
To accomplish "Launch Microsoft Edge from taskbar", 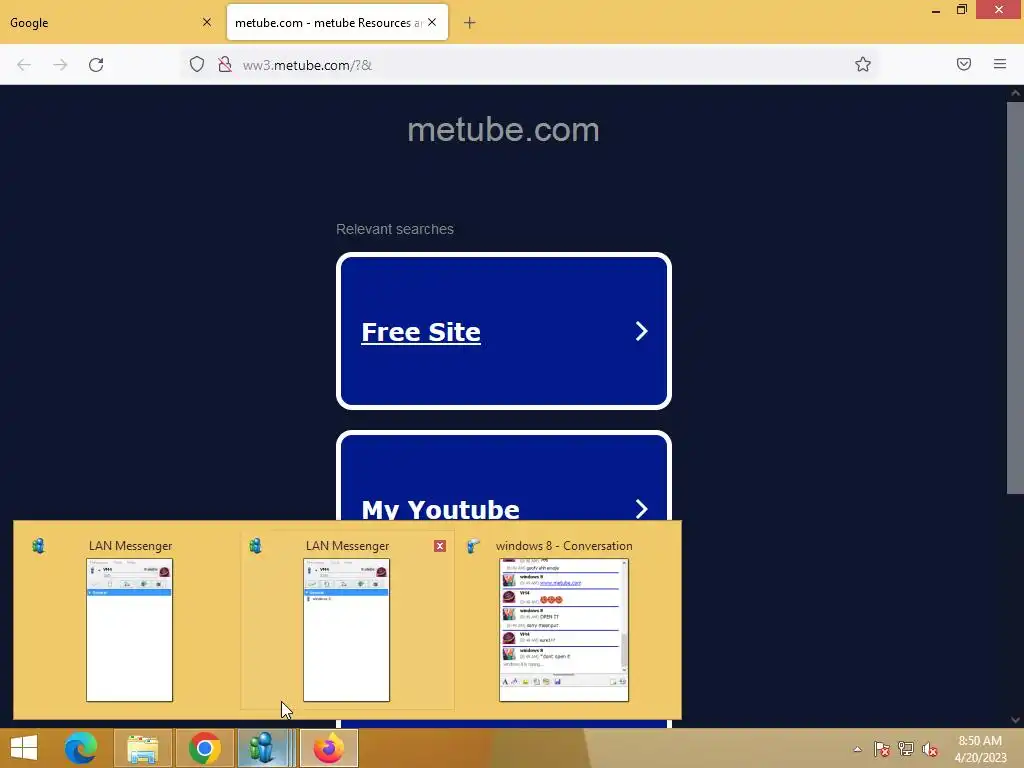I will (80, 748).
